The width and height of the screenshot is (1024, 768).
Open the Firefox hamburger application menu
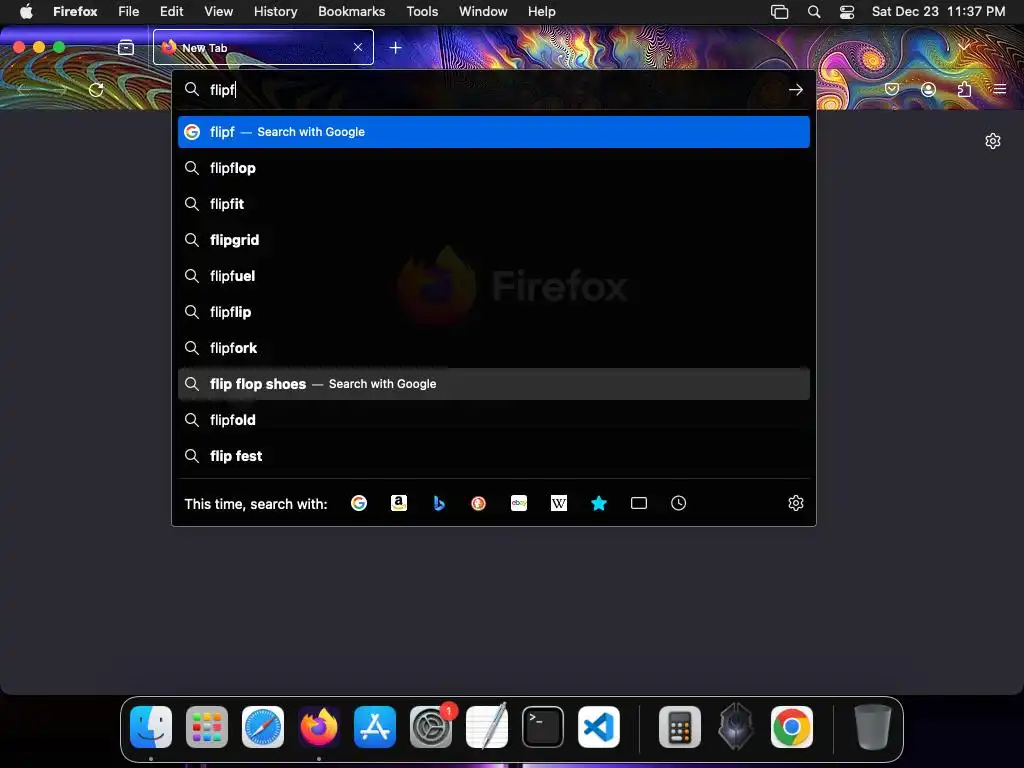pos(1000,89)
